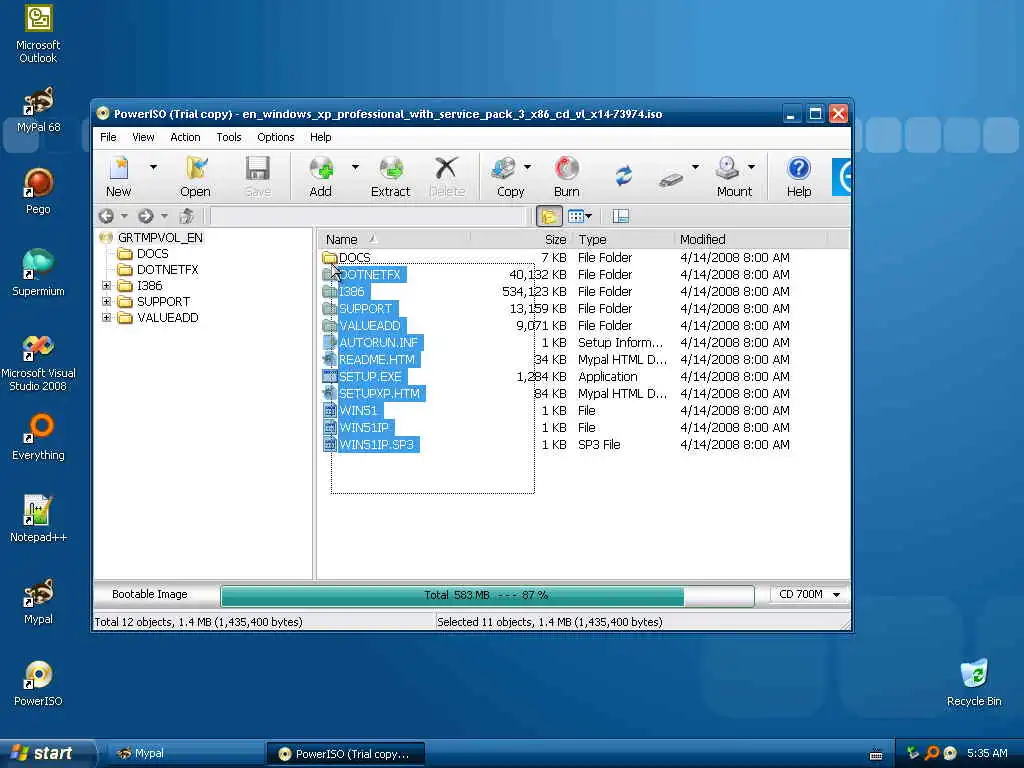Click the Convert blue arrows icon
Image resolution: width=1024 pixels, height=768 pixels.
(x=623, y=176)
